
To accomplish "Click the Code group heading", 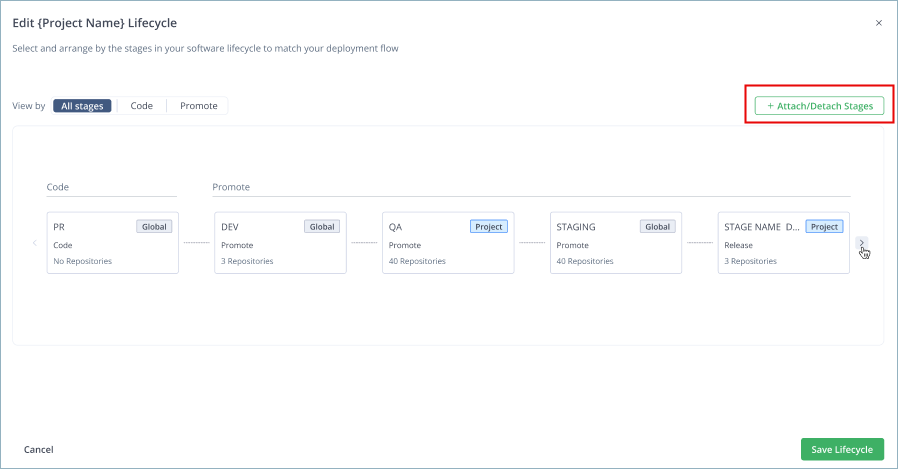I will 58,187.
